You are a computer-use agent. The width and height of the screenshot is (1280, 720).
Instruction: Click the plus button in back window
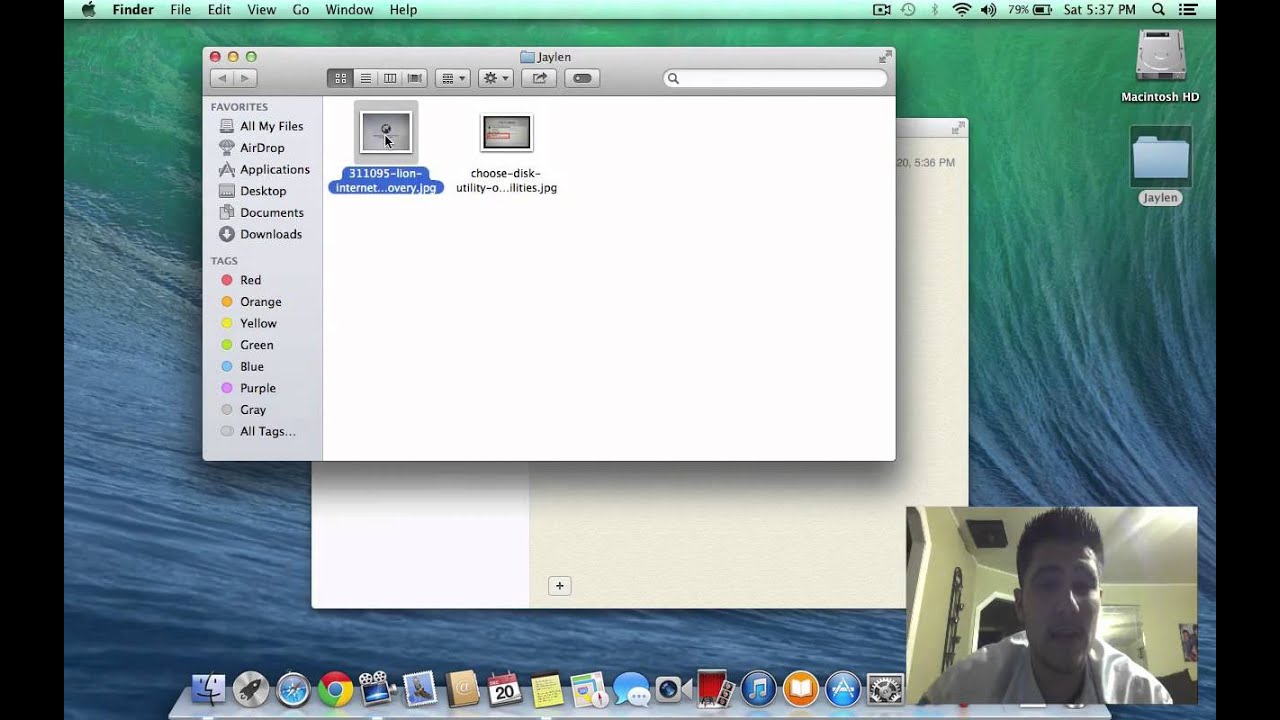click(x=560, y=586)
